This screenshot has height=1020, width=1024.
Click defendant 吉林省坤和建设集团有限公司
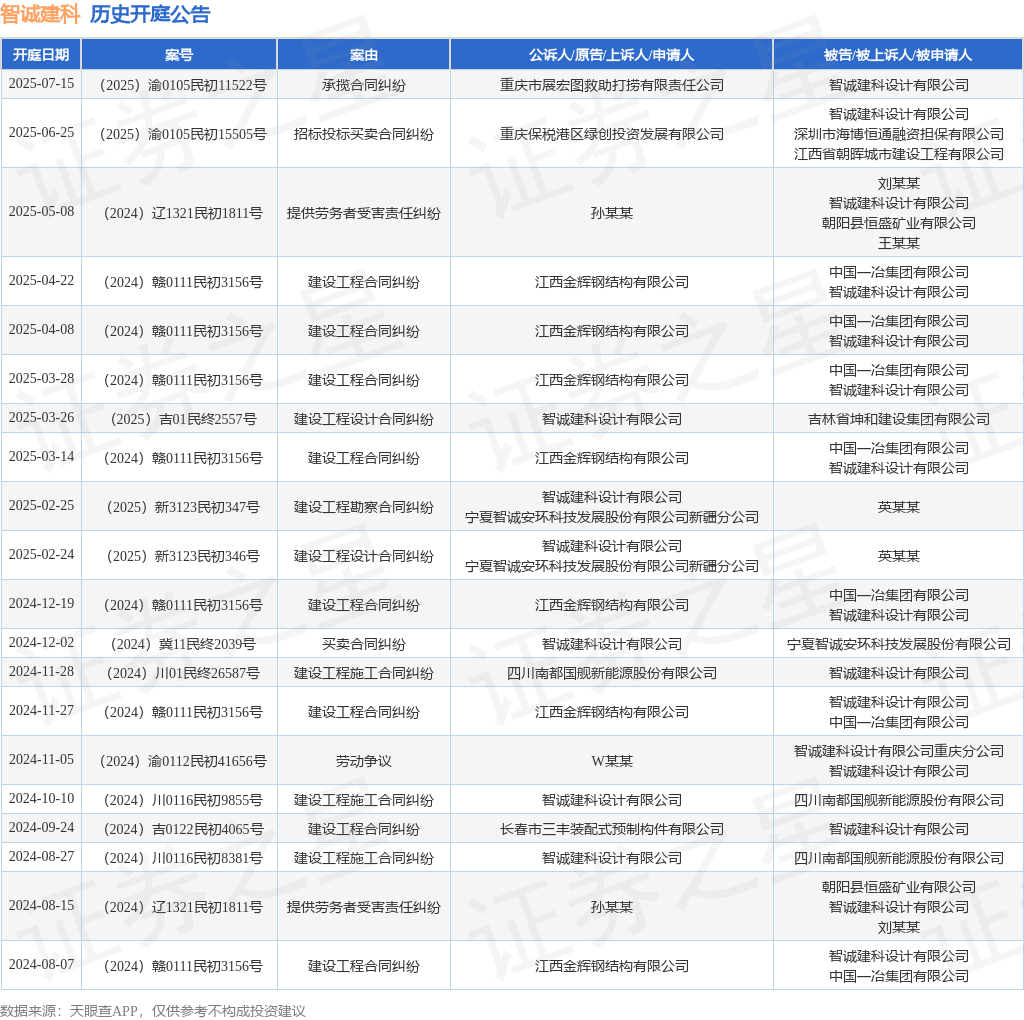[899, 419]
